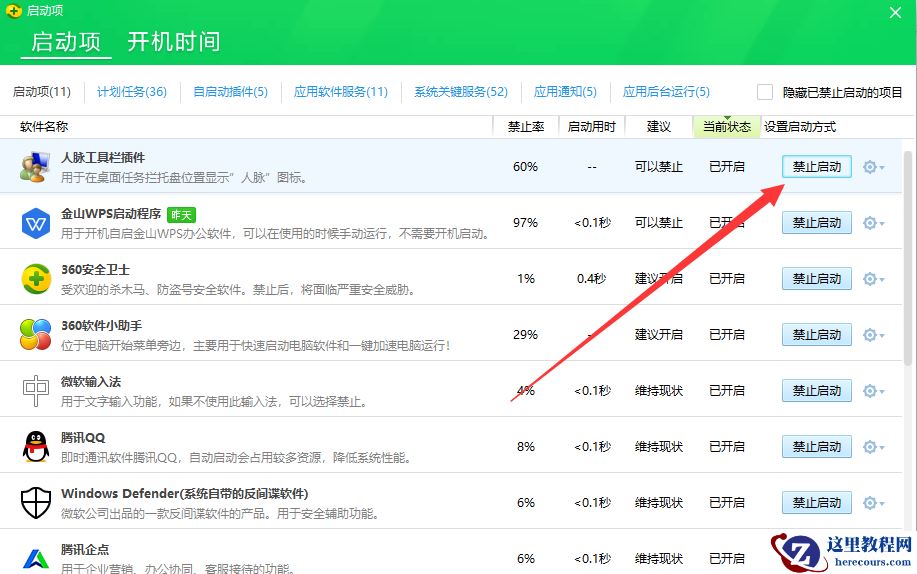The height and width of the screenshot is (574, 917).
Task: Open gear settings for 腾讯QQ
Action: pyautogui.click(x=873, y=447)
